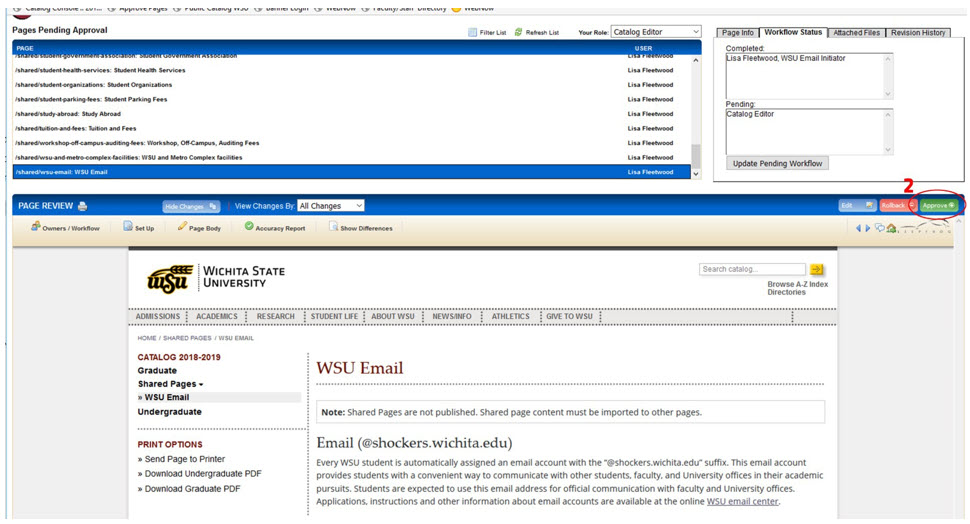970x524 pixels.
Task: Click Catalog Editor in Pending box
Action: pos(750,114)
